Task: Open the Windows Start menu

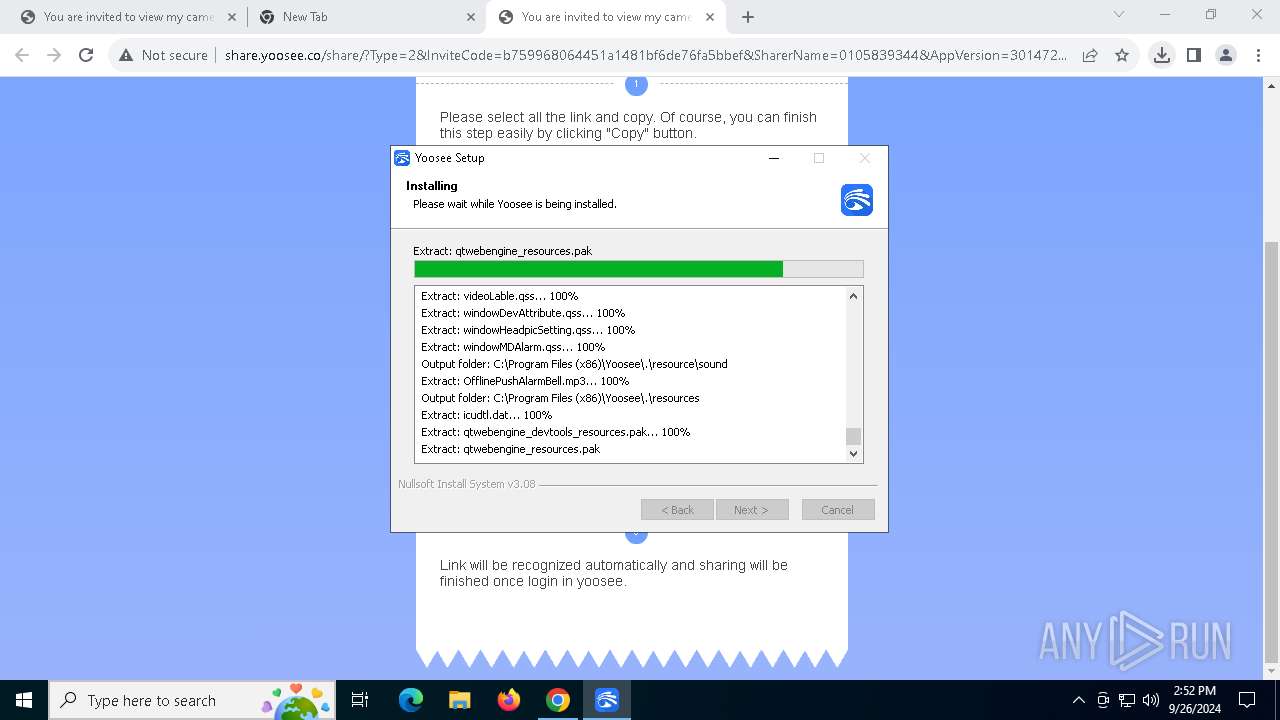Action: click(x=23, y=700)
